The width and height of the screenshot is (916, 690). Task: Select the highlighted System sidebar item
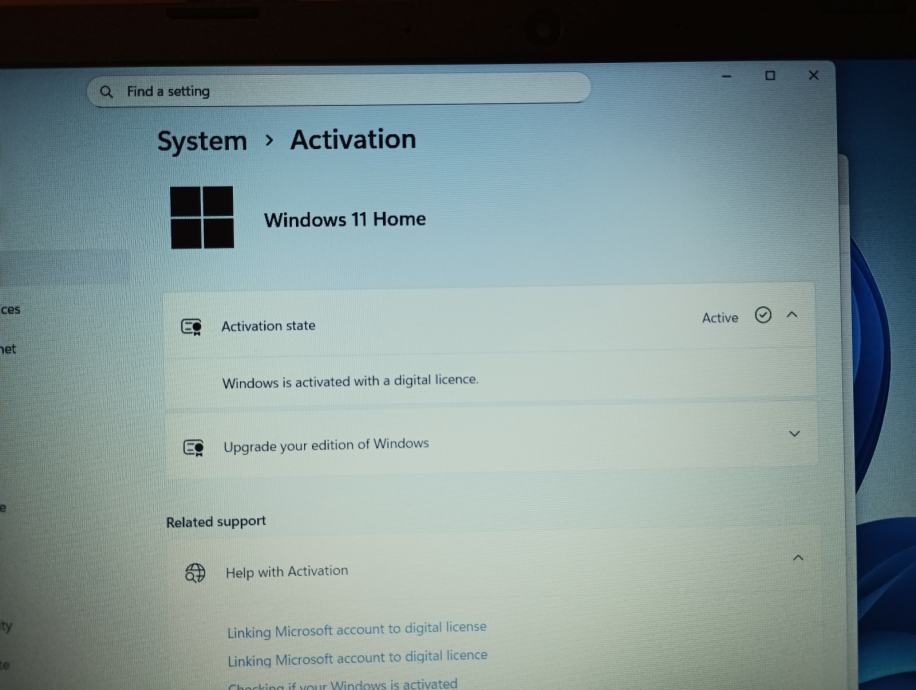tap(64, 268)
